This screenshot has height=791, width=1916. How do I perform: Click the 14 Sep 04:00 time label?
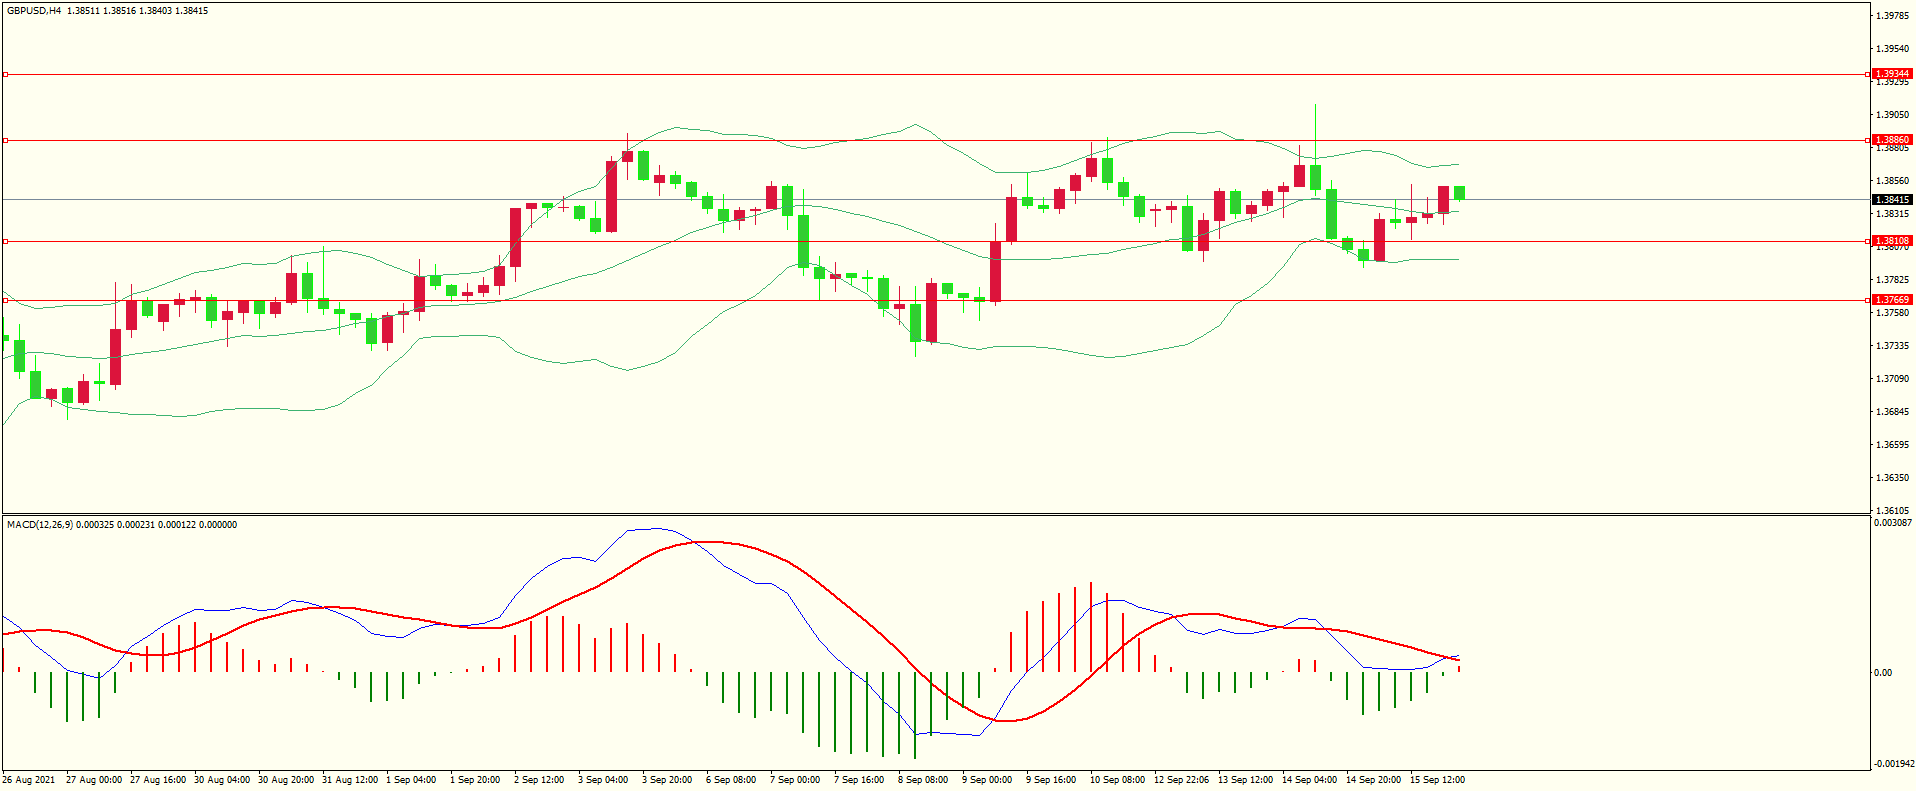click(1309, 780)
